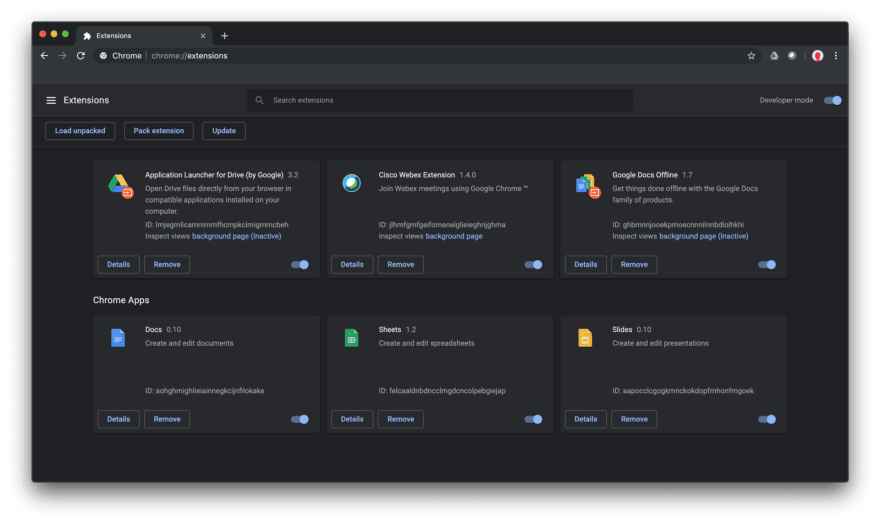Remove the Slides app
Viewport: 880px width, 524px height.
pos(634,419)
